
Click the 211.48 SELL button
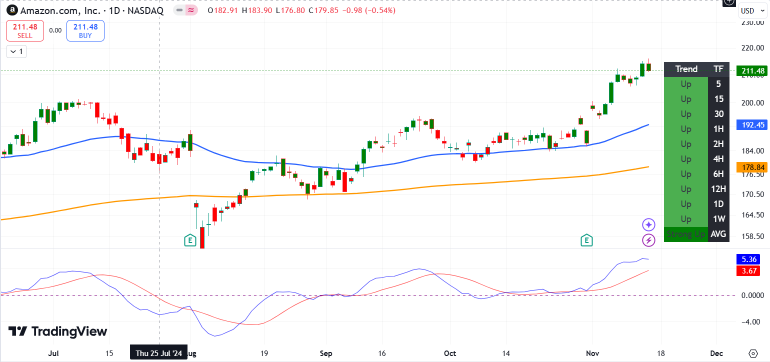[25, 31]
